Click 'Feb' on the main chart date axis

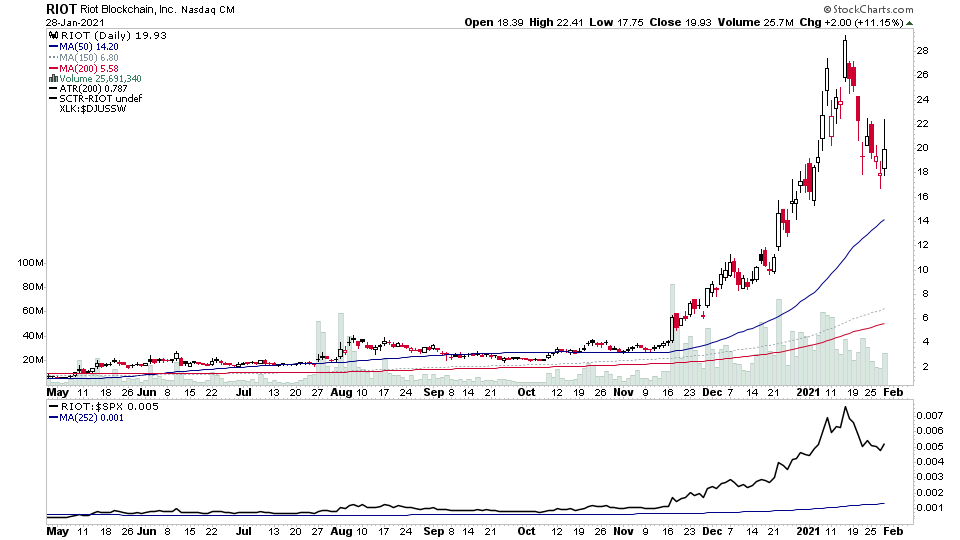click(x=893, y=392)
